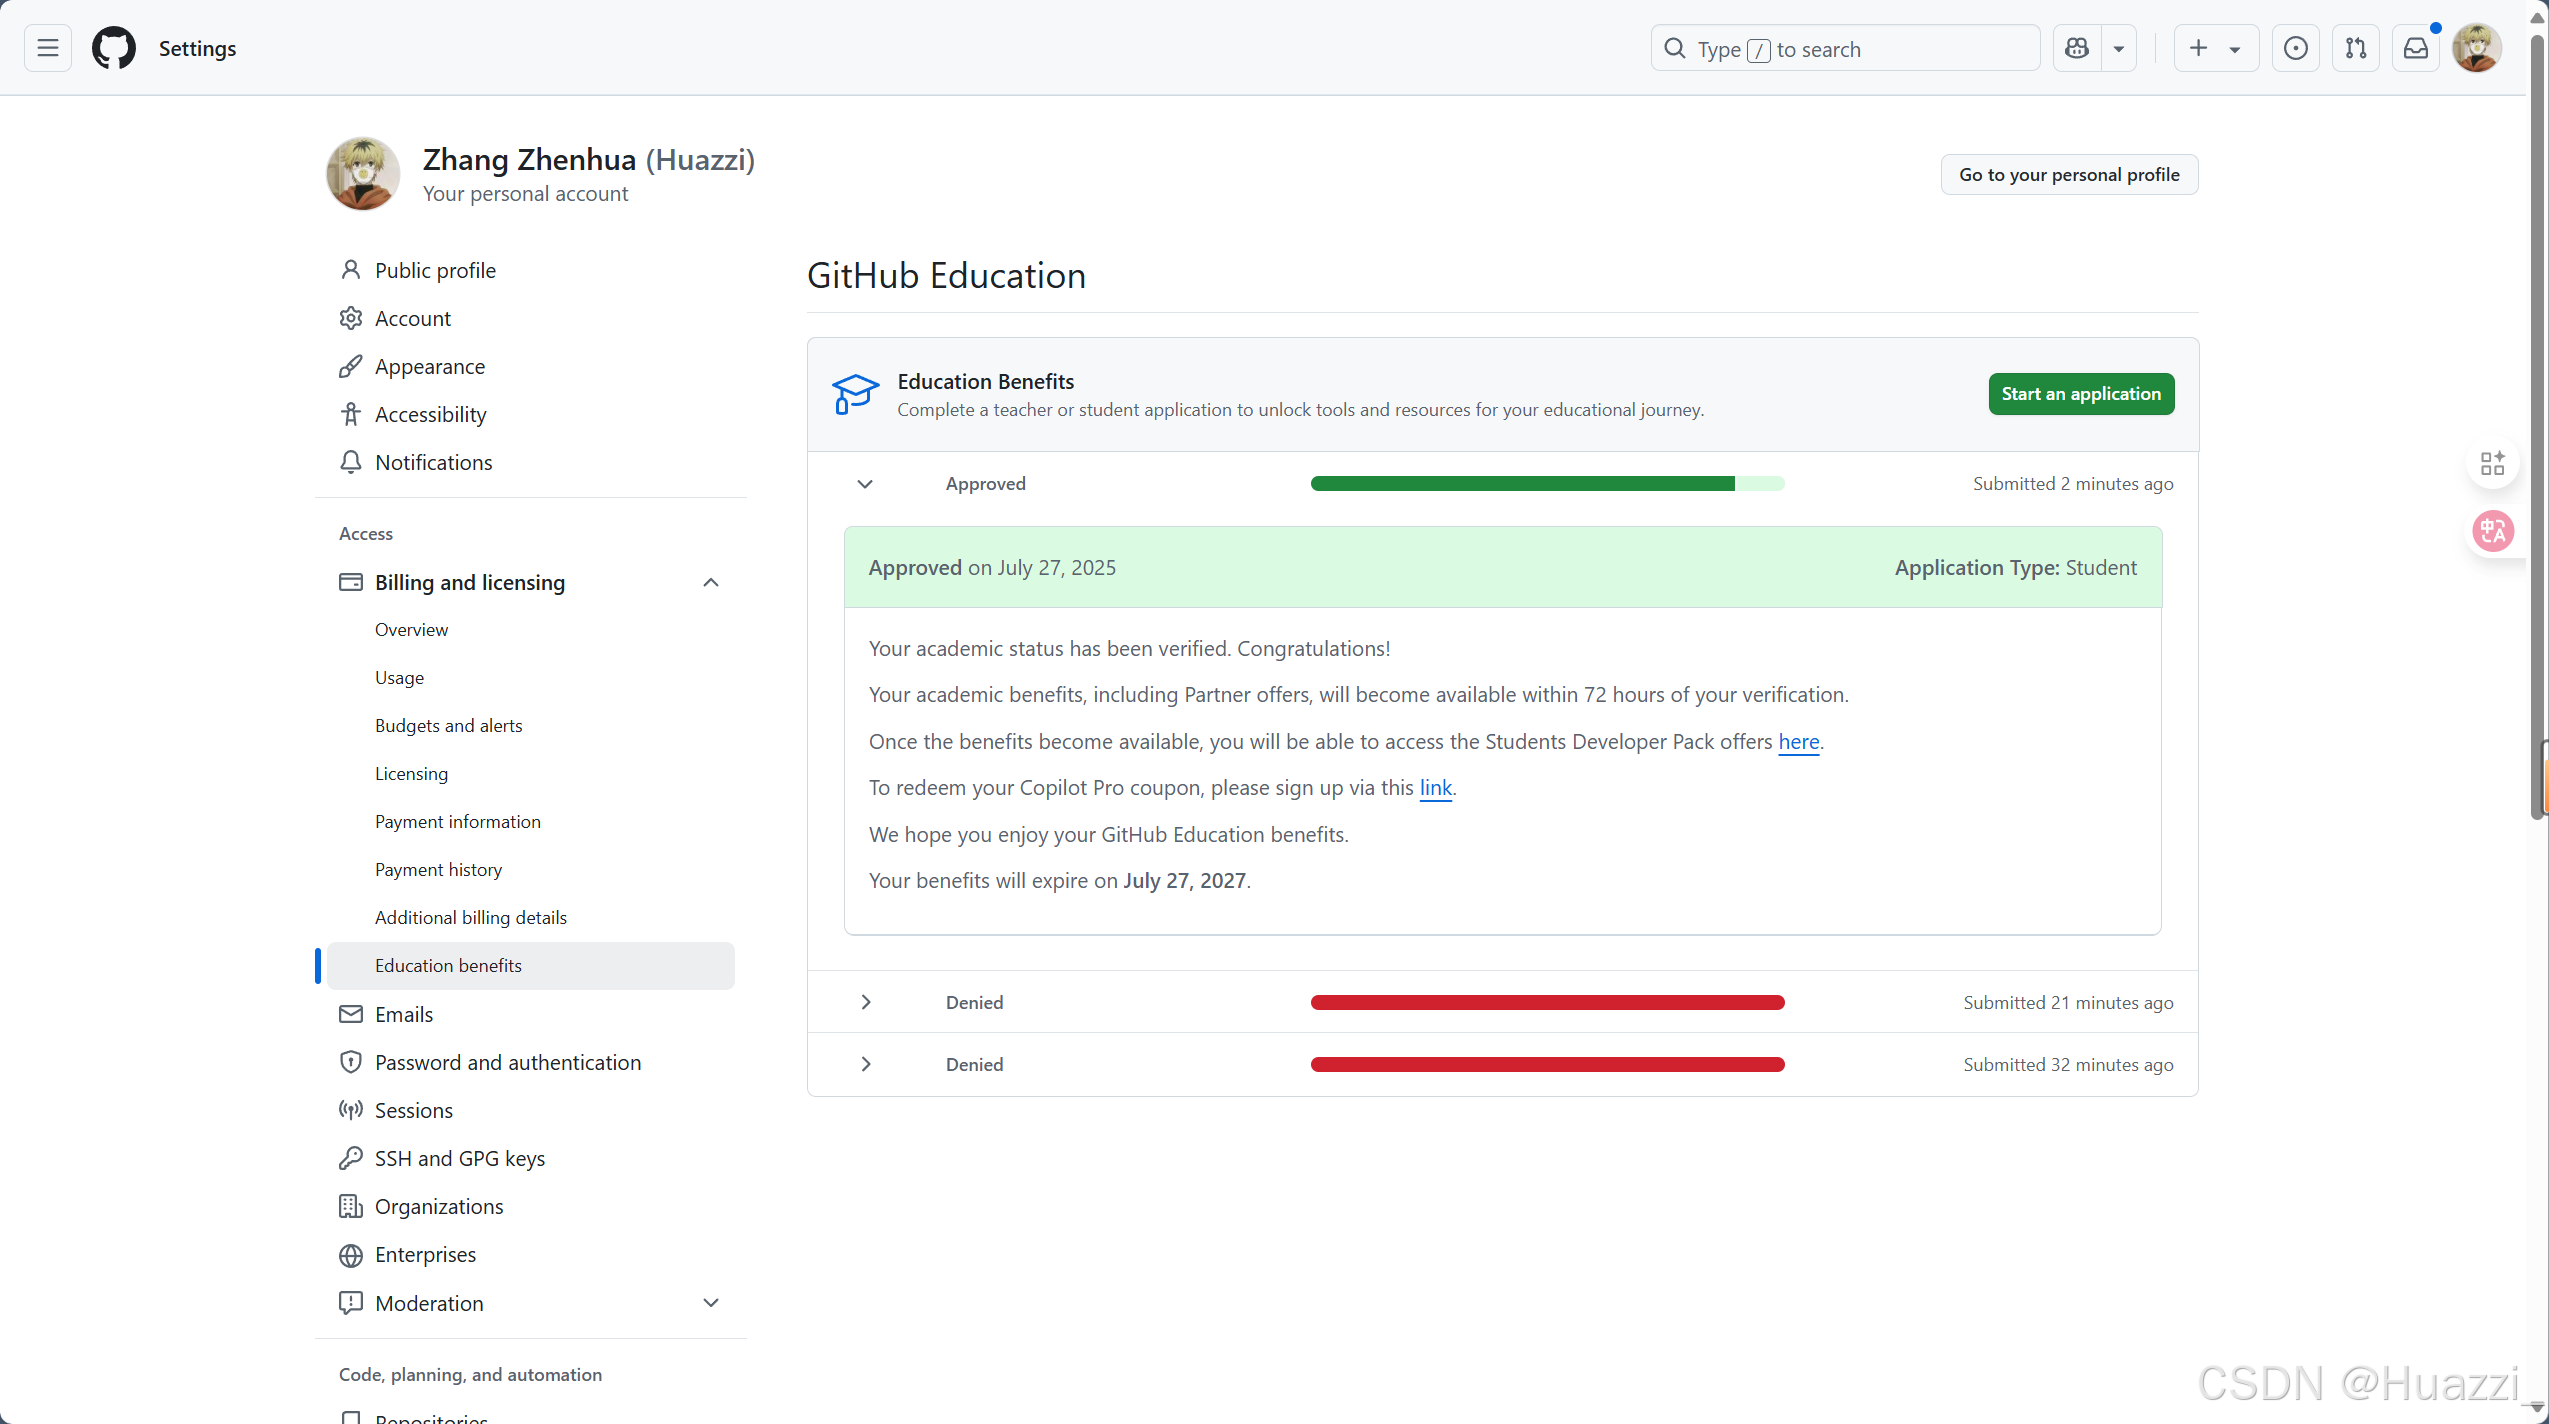Open the Issues icon in header
Viewport: 2549px width, 1424px height.
point(2296,48)
